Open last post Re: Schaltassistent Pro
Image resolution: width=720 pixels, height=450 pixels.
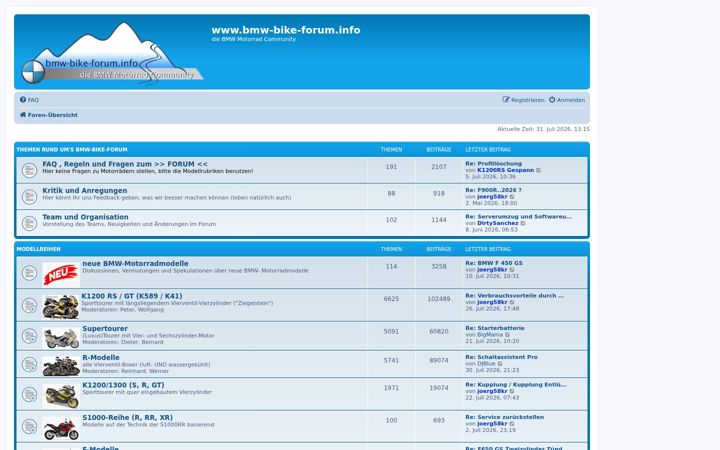501,357
